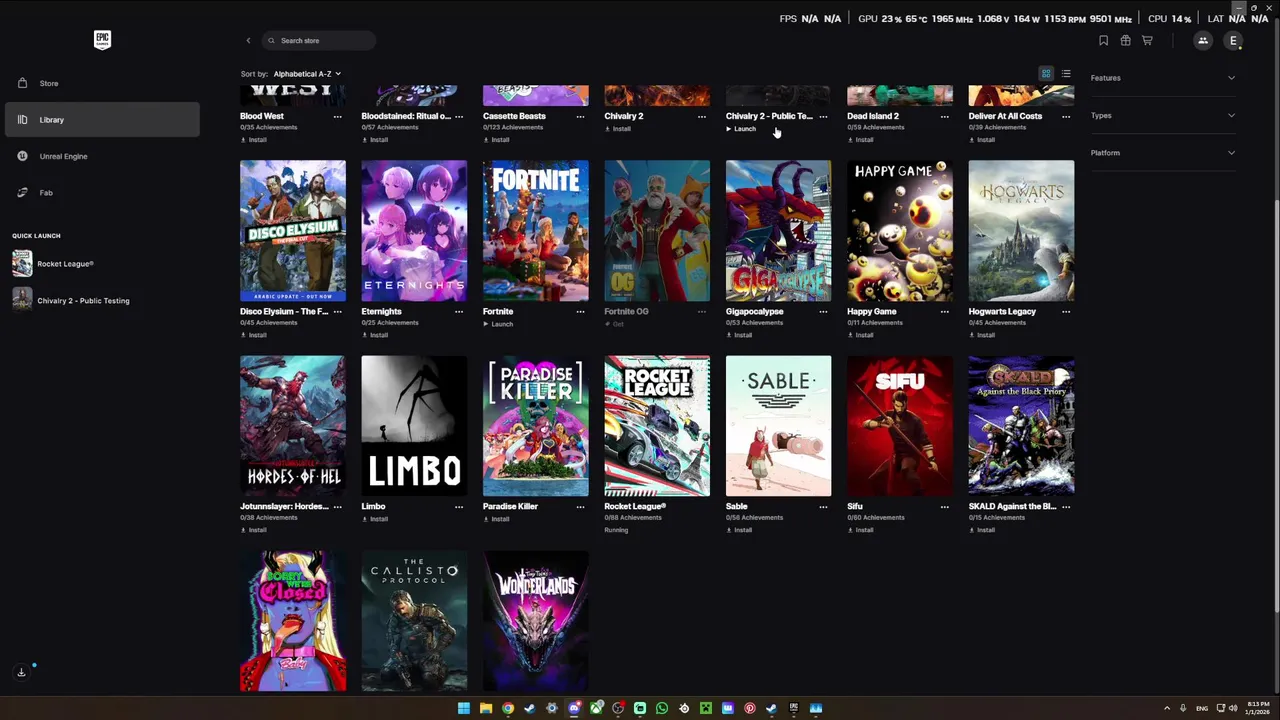This screenshot has width=1280, height=720.
Task: Click the Deliver At All Costs title
Action: (1005, 116)
